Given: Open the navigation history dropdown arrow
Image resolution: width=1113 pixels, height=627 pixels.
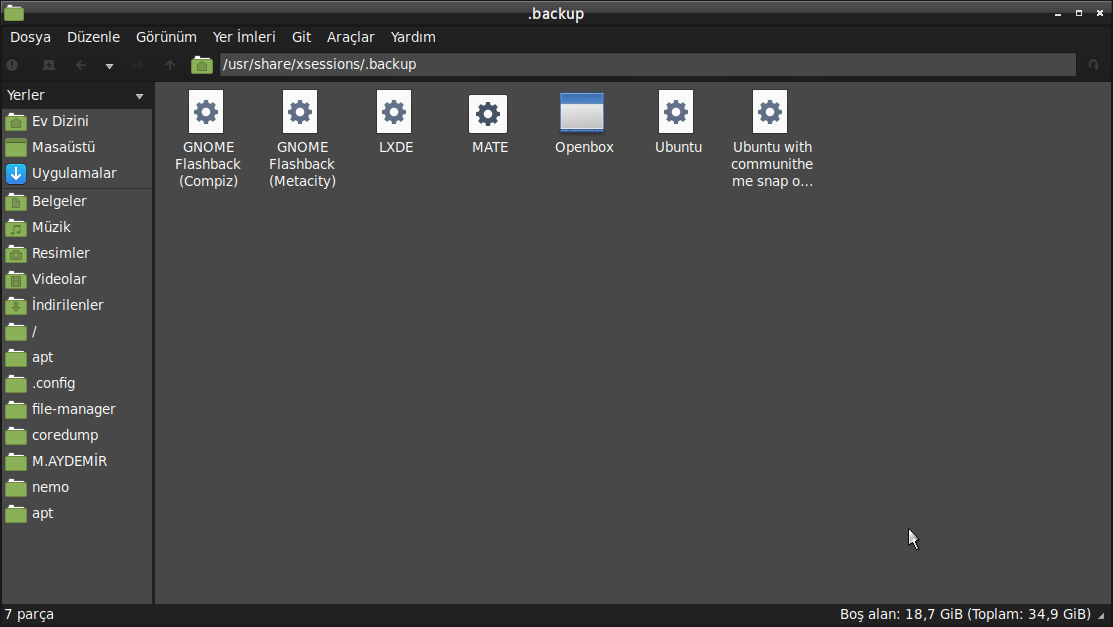Looking at the screenshot, I should (109, 66).
